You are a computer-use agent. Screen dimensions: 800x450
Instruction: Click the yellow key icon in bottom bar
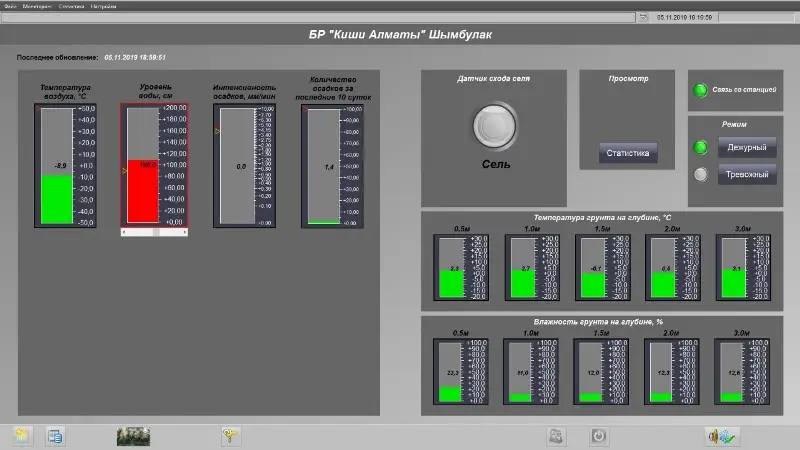230,435
